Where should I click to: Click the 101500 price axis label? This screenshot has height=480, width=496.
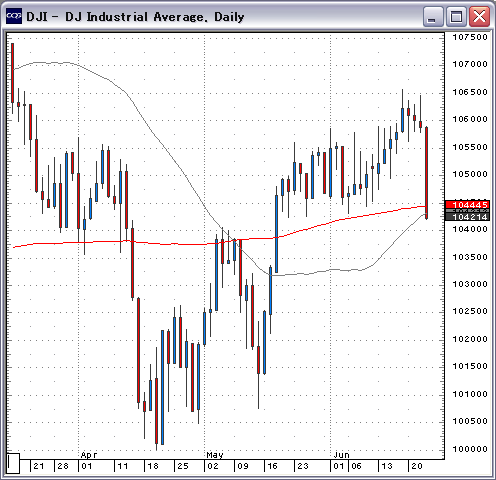(x=470, y=366)
